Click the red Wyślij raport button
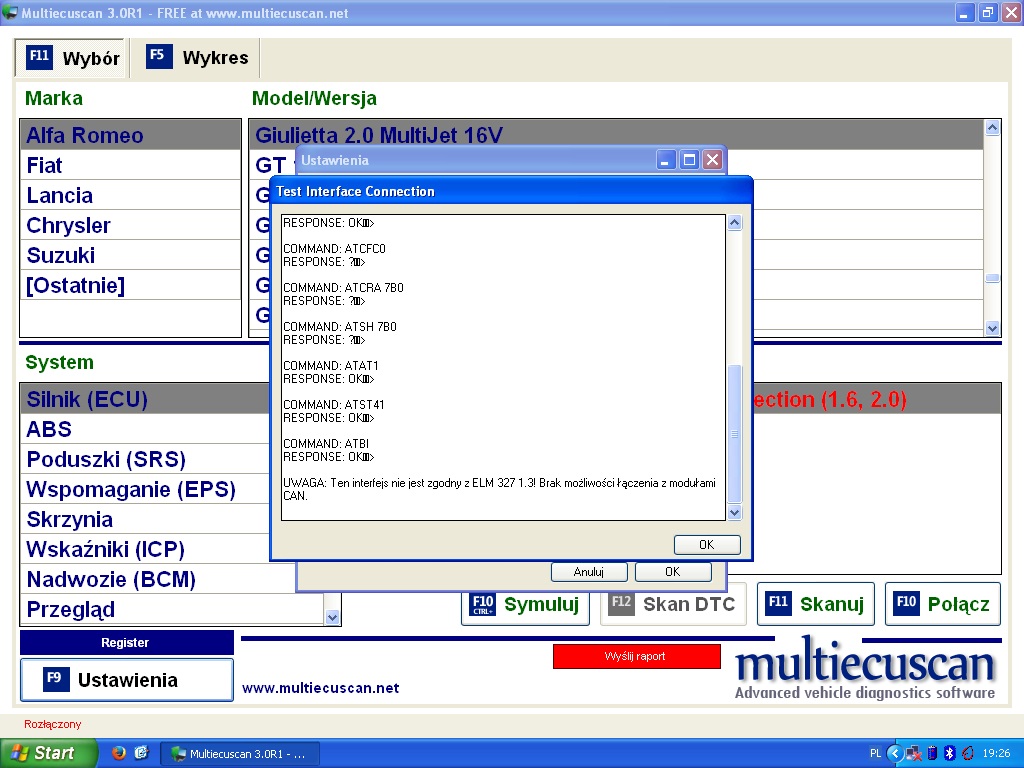 pos(636,656)
